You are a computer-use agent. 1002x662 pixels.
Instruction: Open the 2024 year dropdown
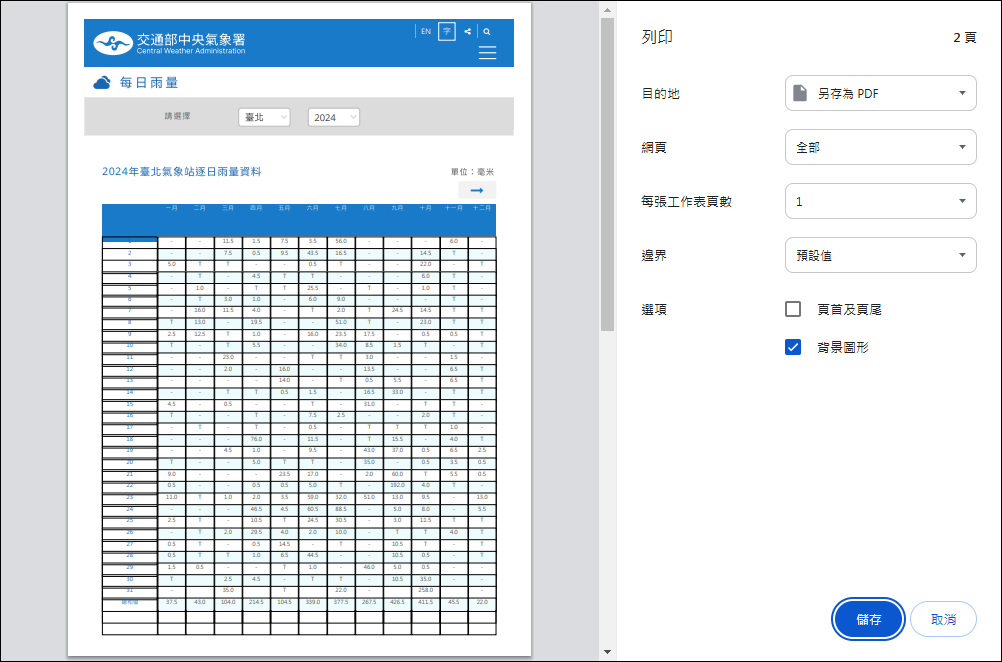(x=333, y=116)
